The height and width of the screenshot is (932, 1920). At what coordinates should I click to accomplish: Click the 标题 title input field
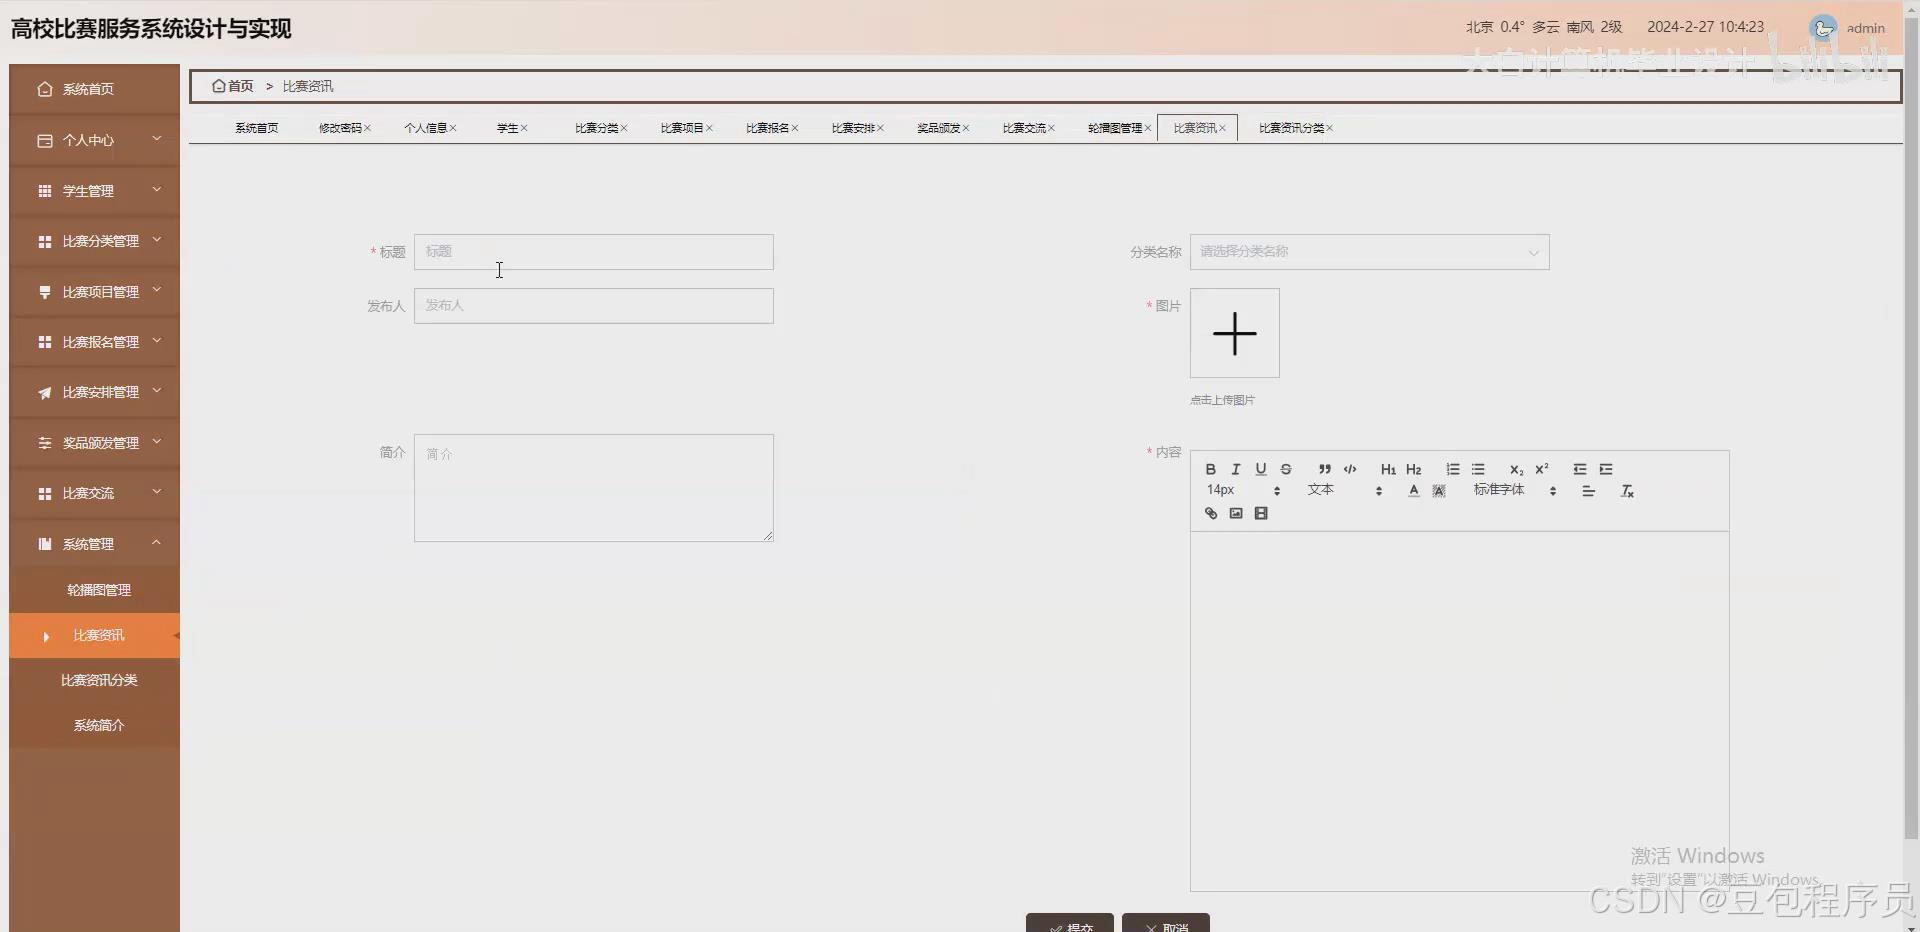point(593,252)
